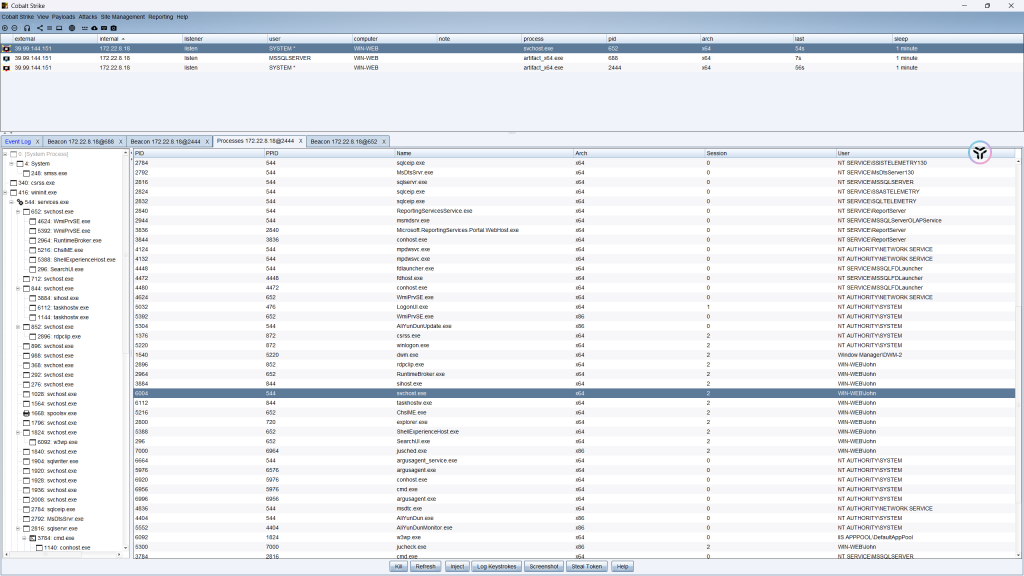
Task: Open the Attacks menu
Action: point(88,17)
